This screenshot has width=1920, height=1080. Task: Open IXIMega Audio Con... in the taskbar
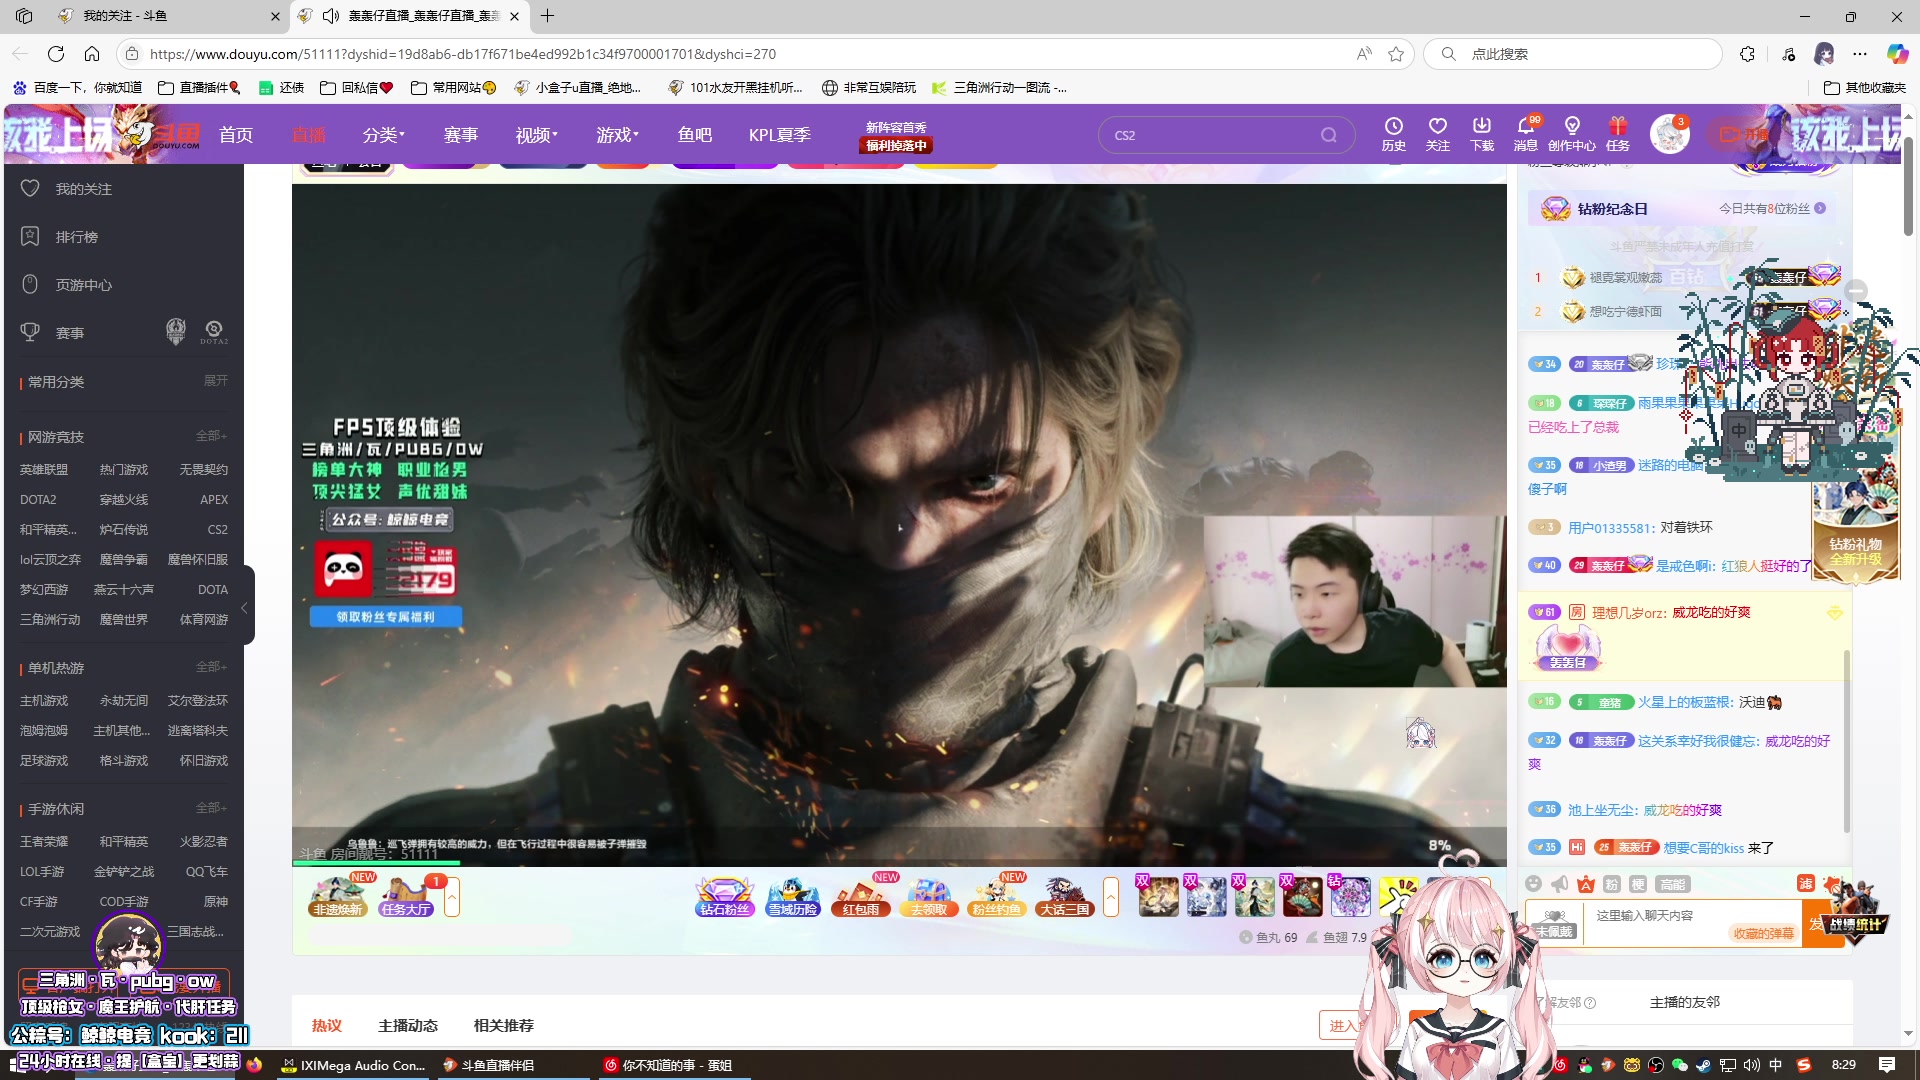click(x=354, y=1065)
